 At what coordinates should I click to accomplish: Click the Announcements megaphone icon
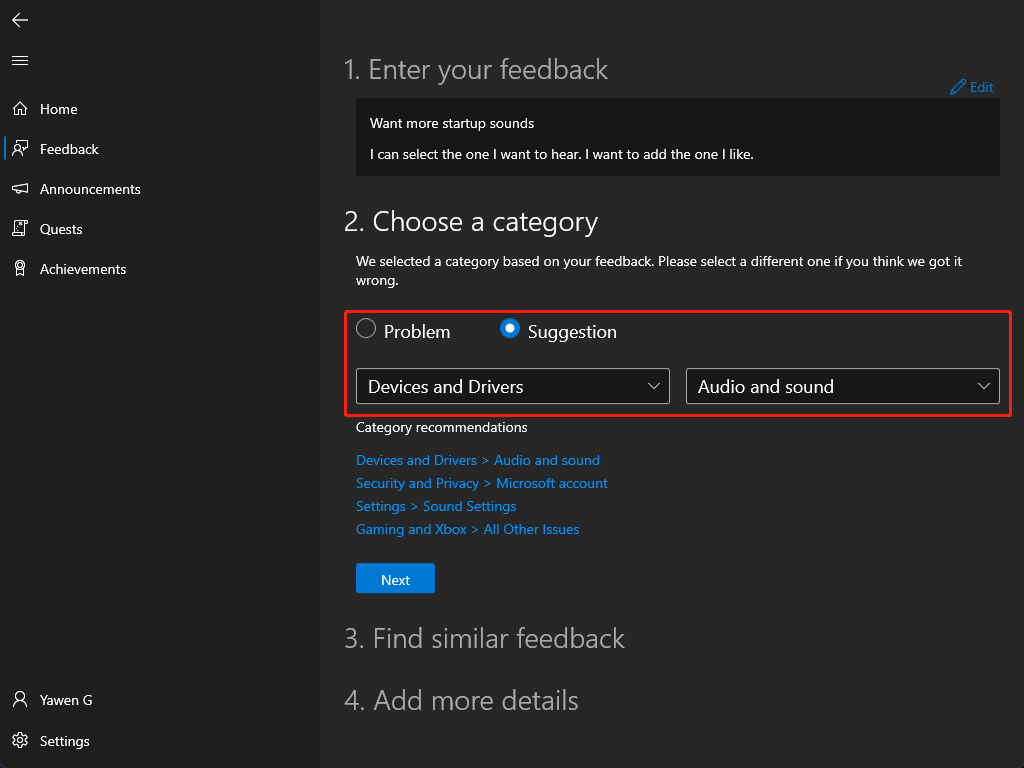point(20,189)
